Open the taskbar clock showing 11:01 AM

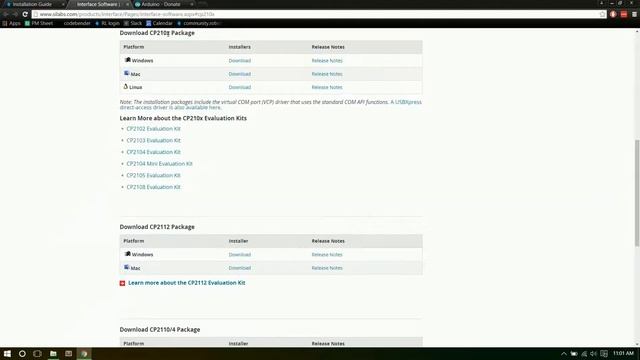pyautogui.click(x=623, y=353)
